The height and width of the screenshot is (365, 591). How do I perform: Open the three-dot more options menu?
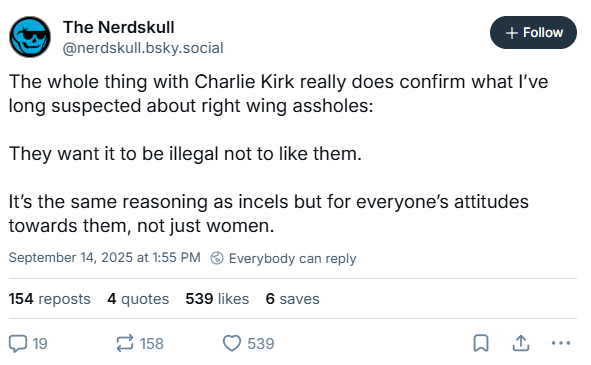click(x=560, y=343)
